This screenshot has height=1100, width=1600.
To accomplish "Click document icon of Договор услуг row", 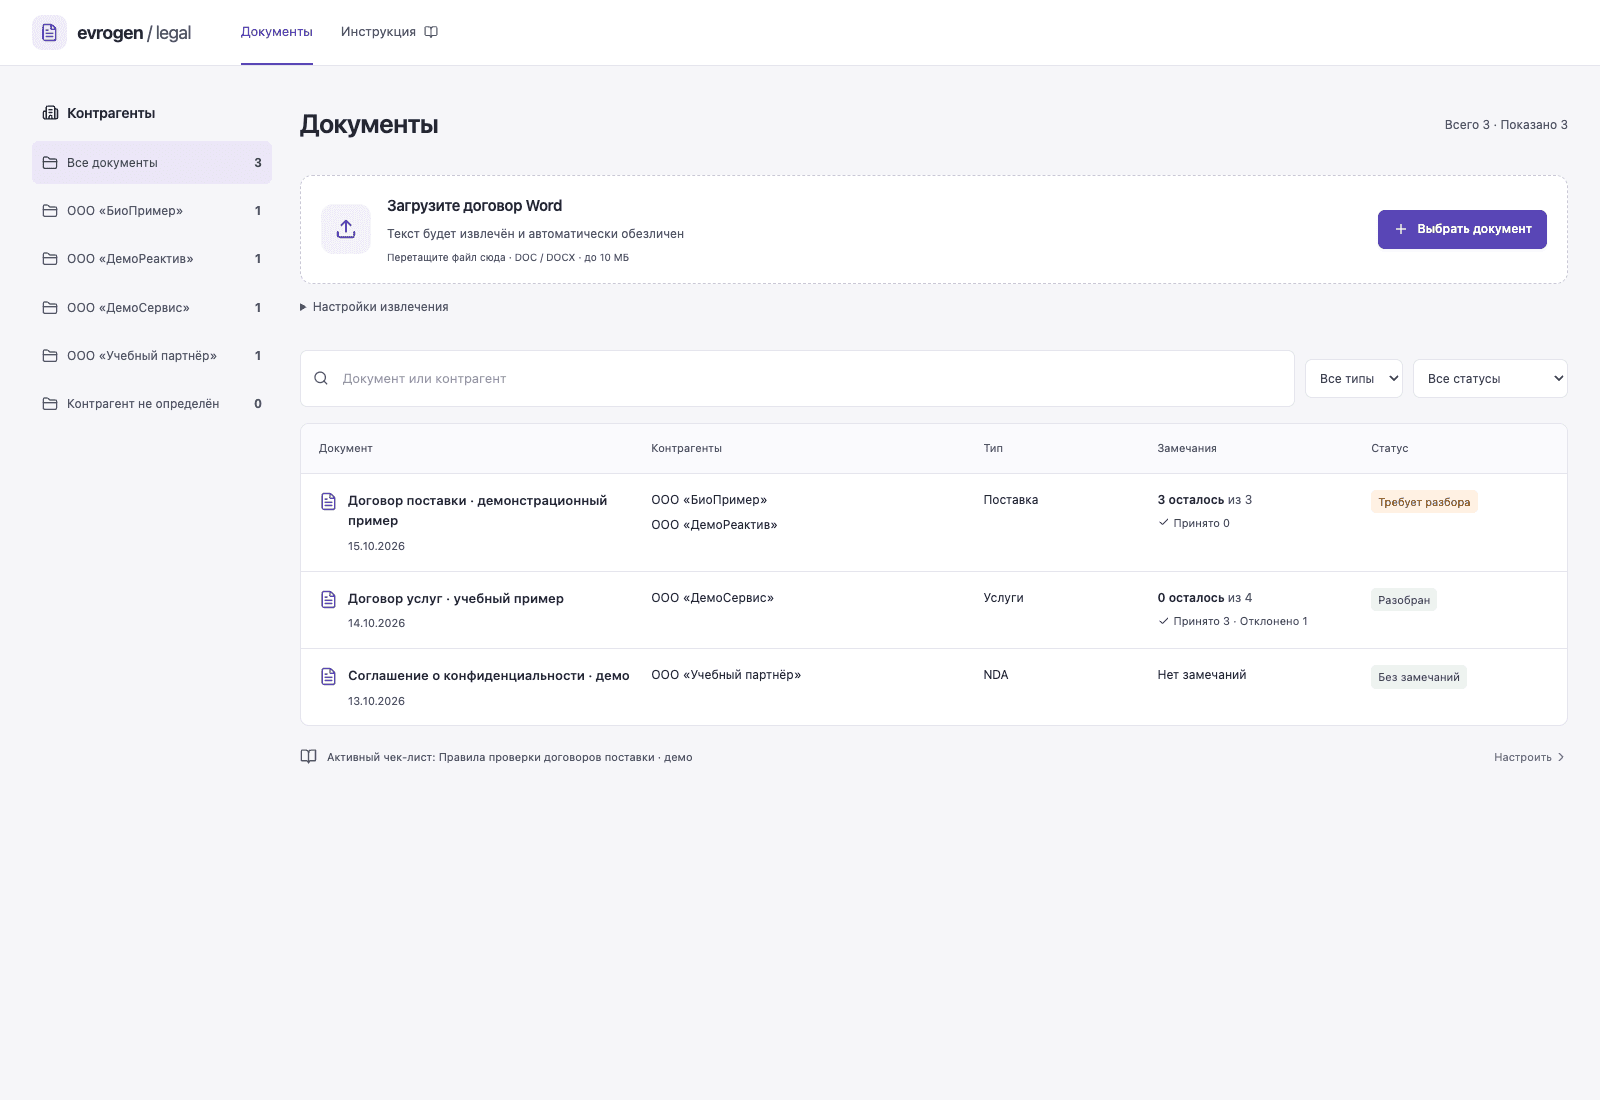I will (328, 599).
